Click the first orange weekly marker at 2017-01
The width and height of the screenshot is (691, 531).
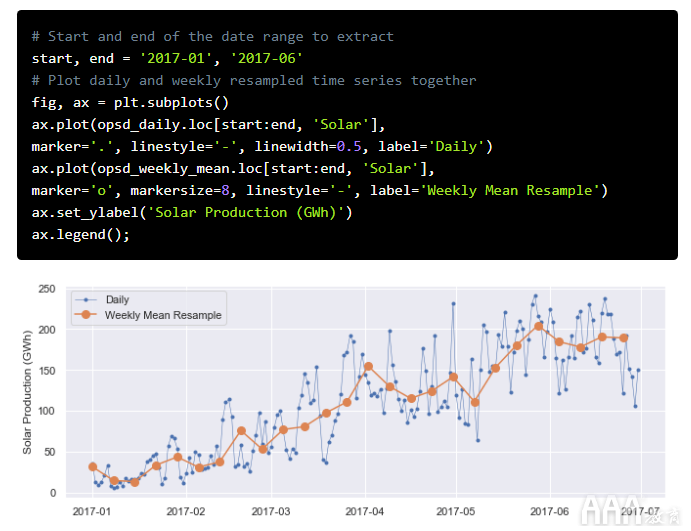click(93, 467)
